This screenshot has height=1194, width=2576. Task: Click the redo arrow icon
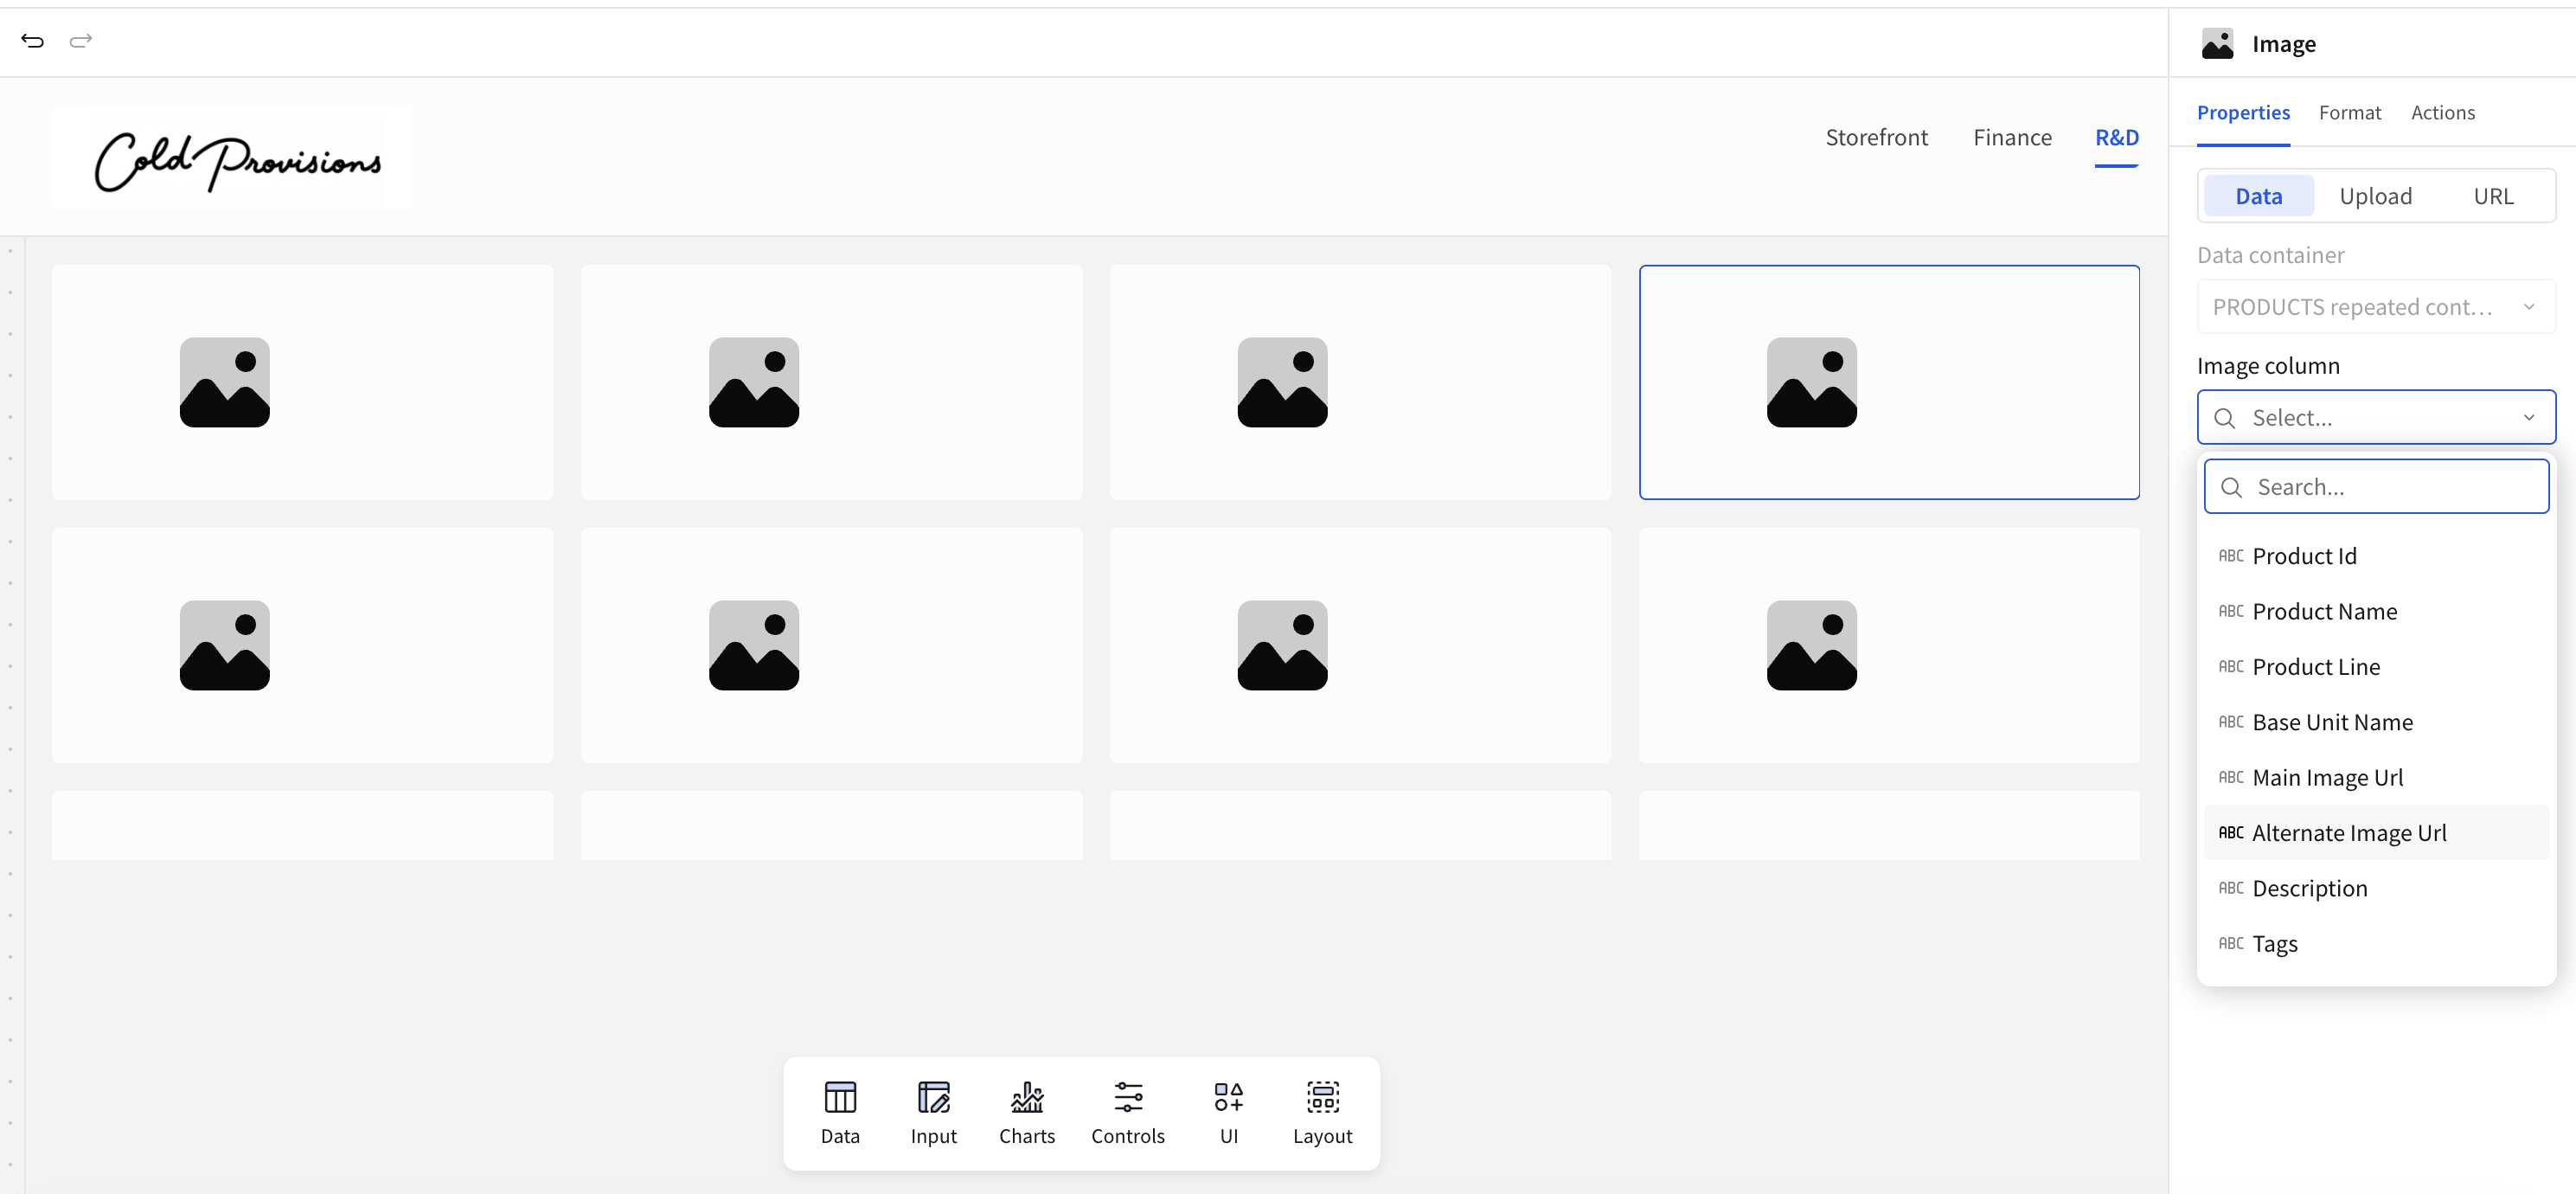click(x=81, y=41)
